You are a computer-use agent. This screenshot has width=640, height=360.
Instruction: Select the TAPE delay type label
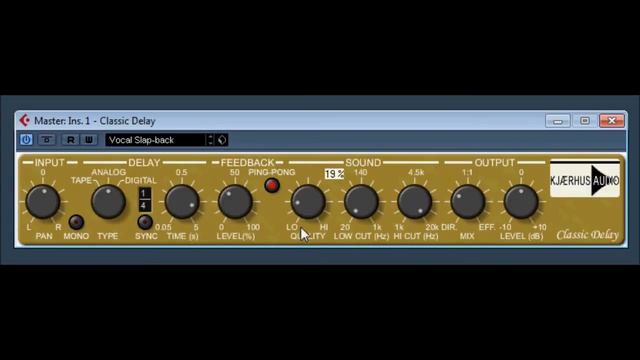pos(81,180)
